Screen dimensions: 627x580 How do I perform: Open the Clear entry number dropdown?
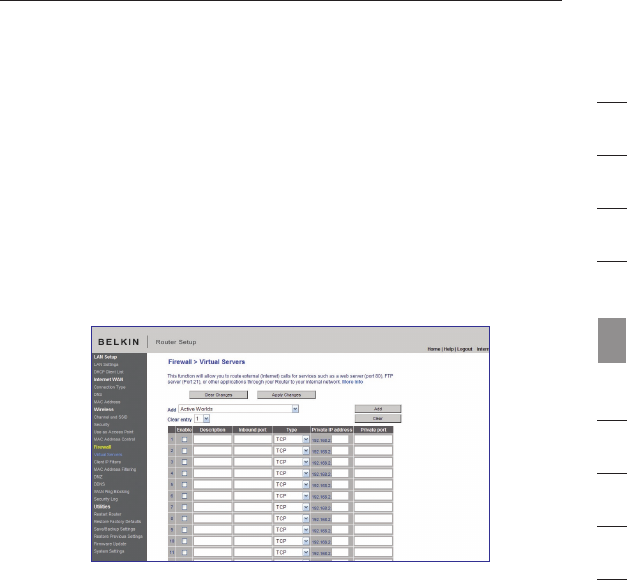pos(202,419)
